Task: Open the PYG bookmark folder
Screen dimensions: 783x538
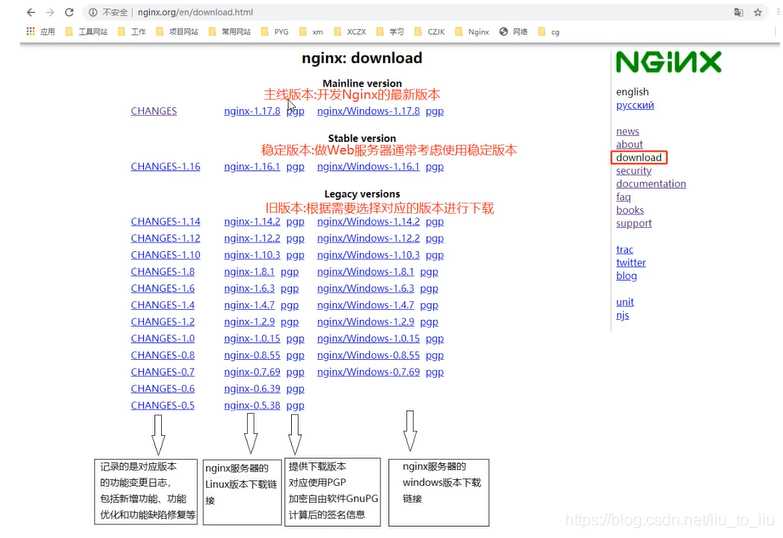Action: coord(275,31)
